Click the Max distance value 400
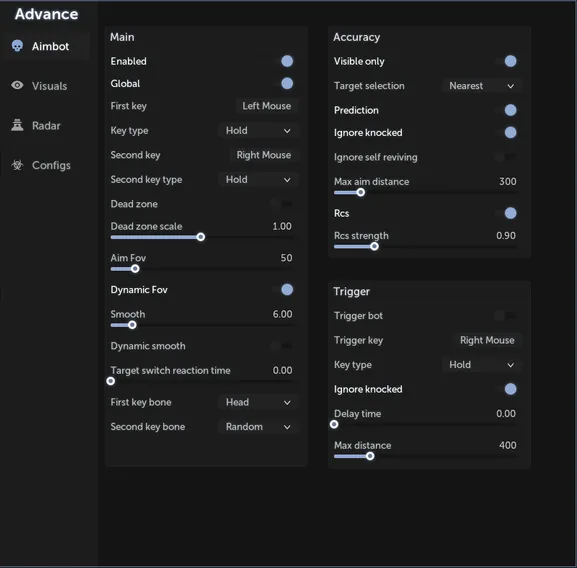 [507, 445]
